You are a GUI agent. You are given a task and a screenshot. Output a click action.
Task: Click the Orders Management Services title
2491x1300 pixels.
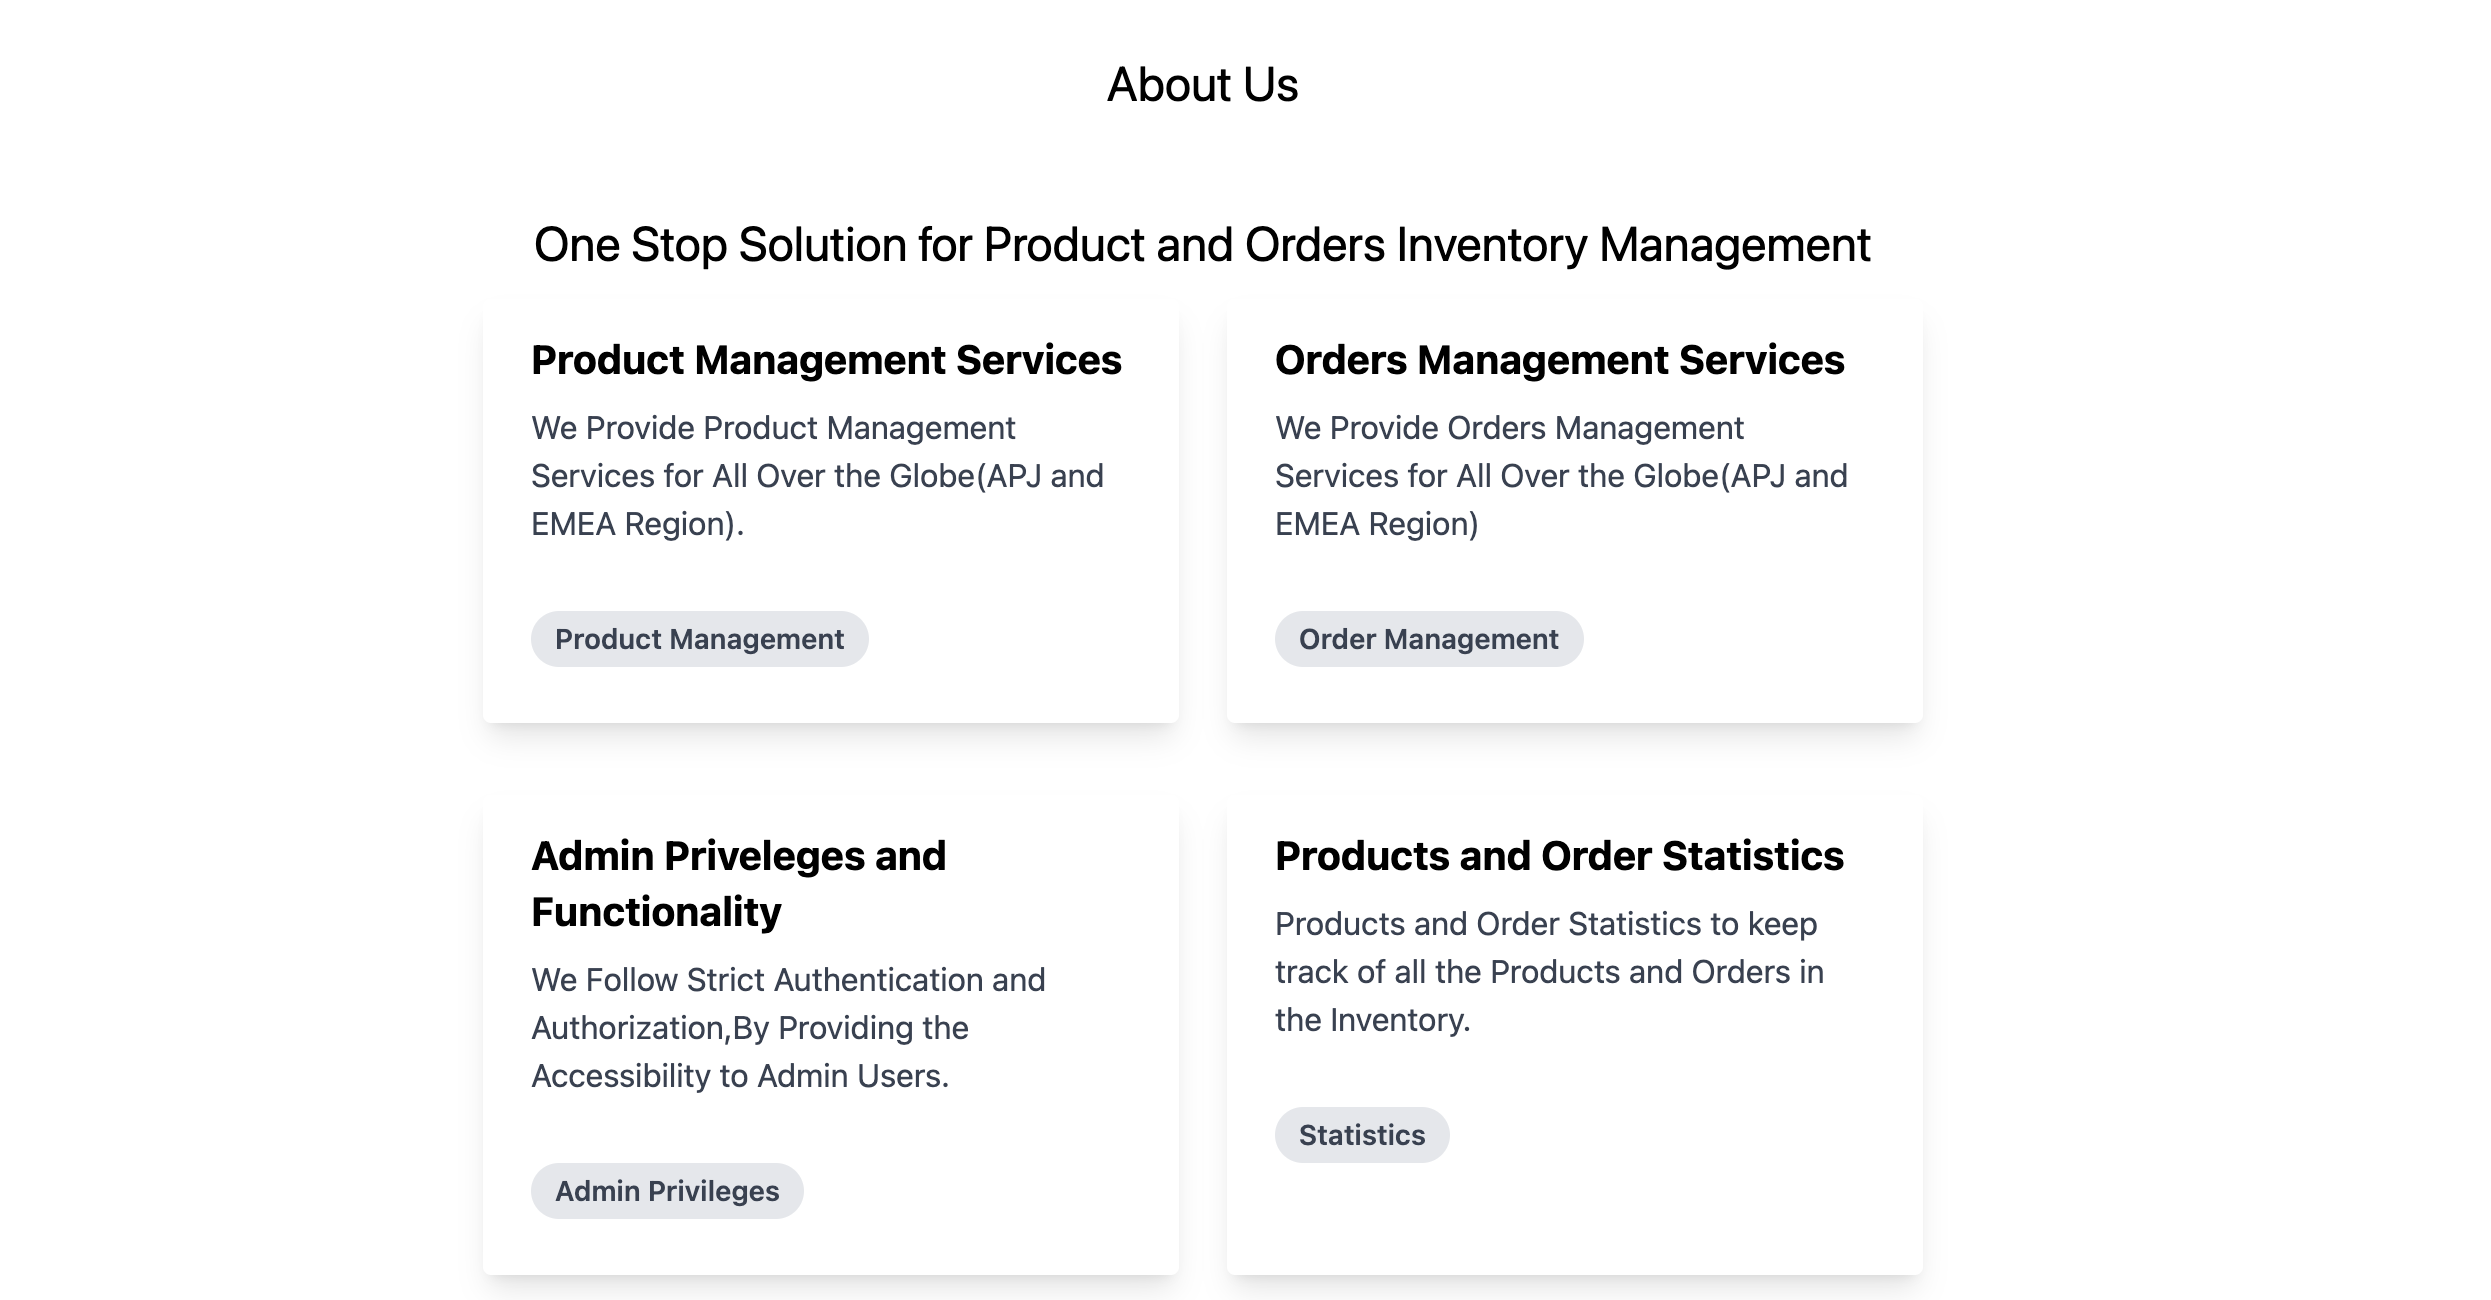1559,360
